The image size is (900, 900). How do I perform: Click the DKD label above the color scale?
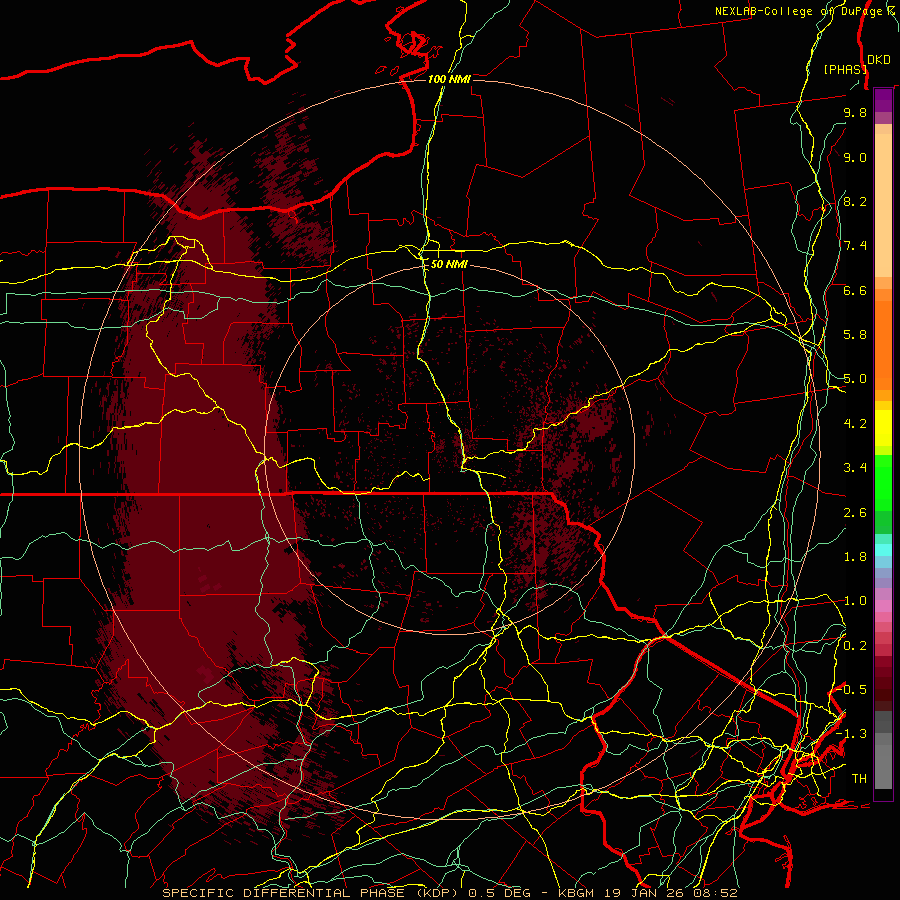879,59
